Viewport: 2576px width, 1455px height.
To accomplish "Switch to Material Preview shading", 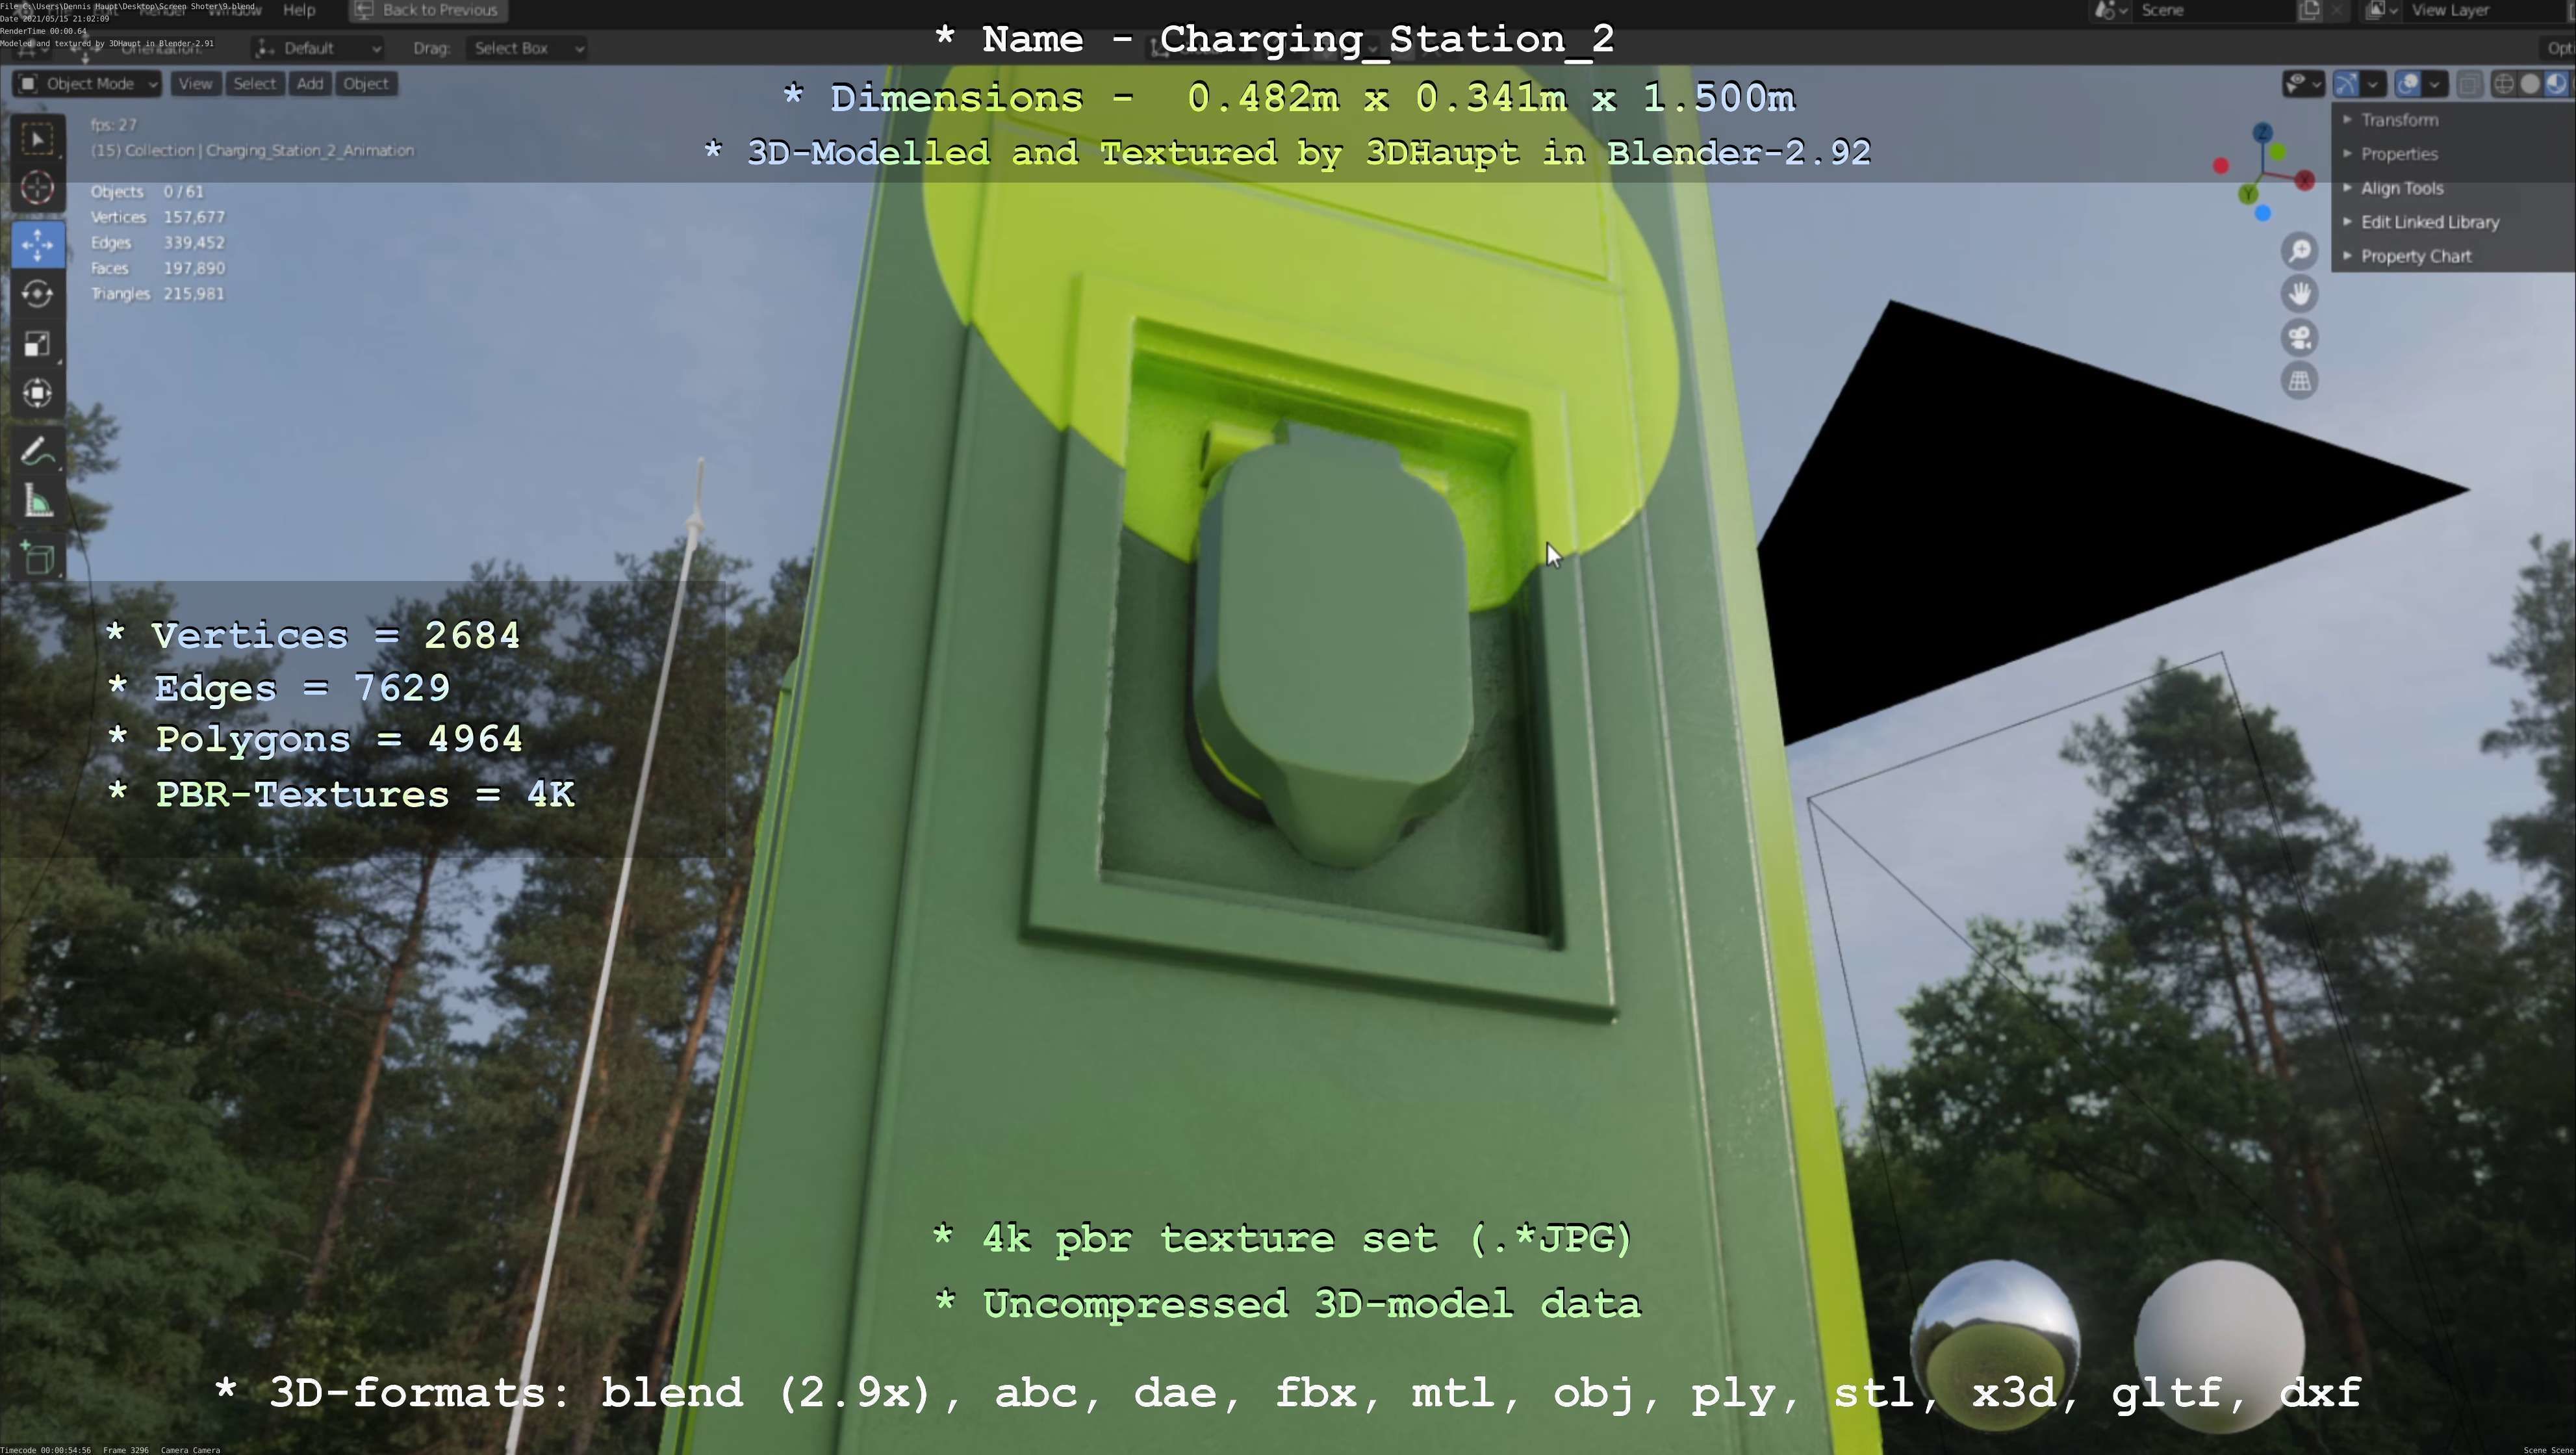I will tap(2556, 84).
